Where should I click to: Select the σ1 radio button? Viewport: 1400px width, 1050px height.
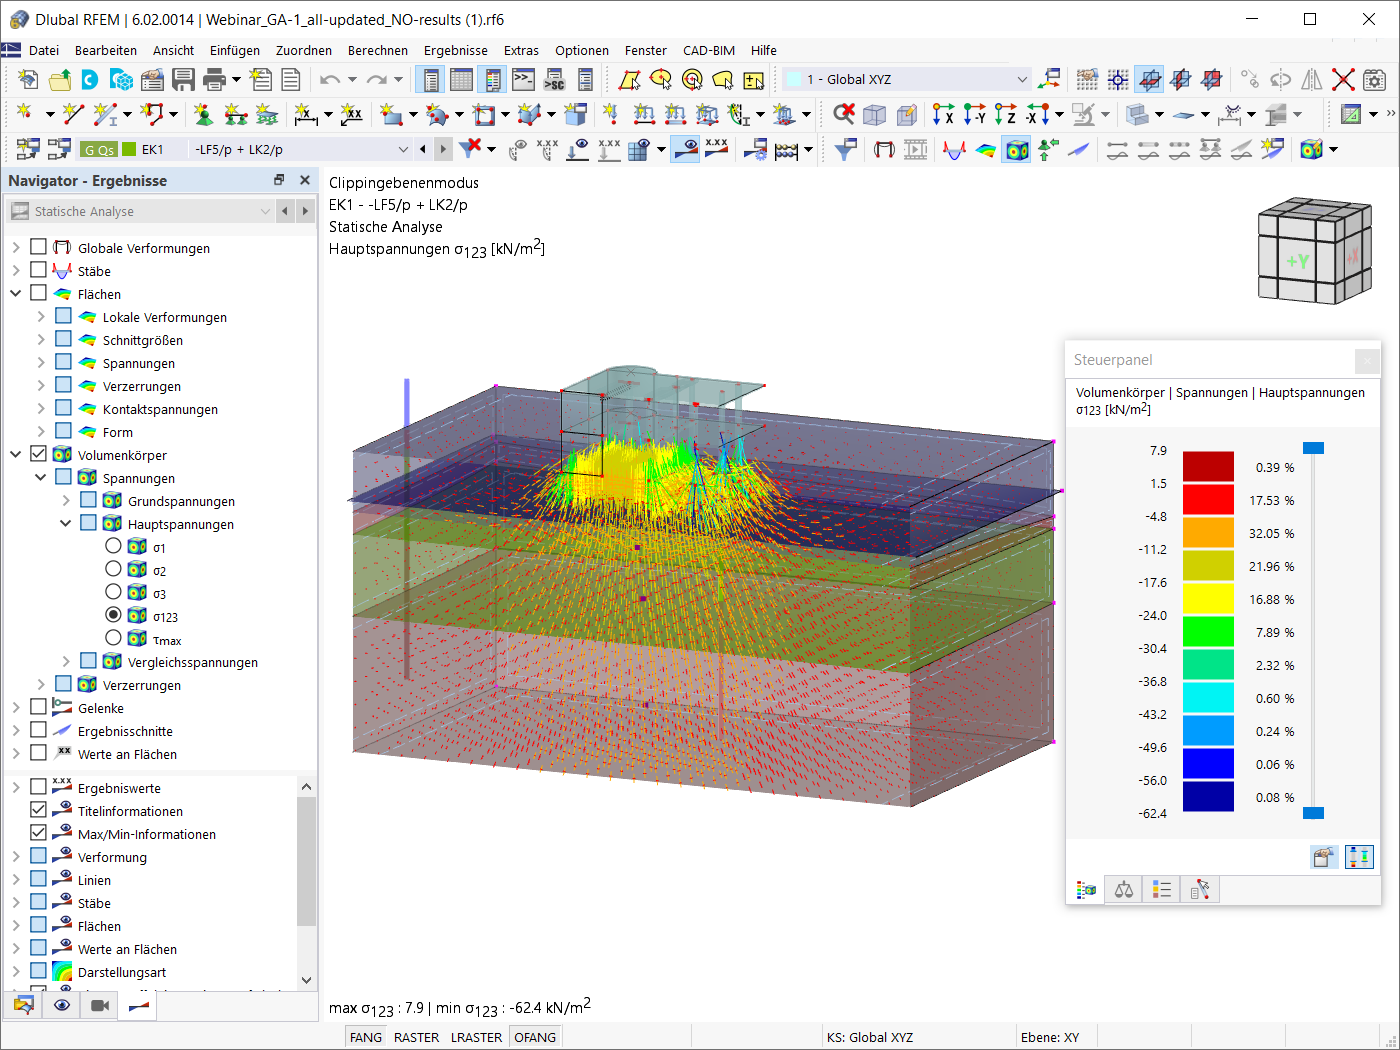113,546
